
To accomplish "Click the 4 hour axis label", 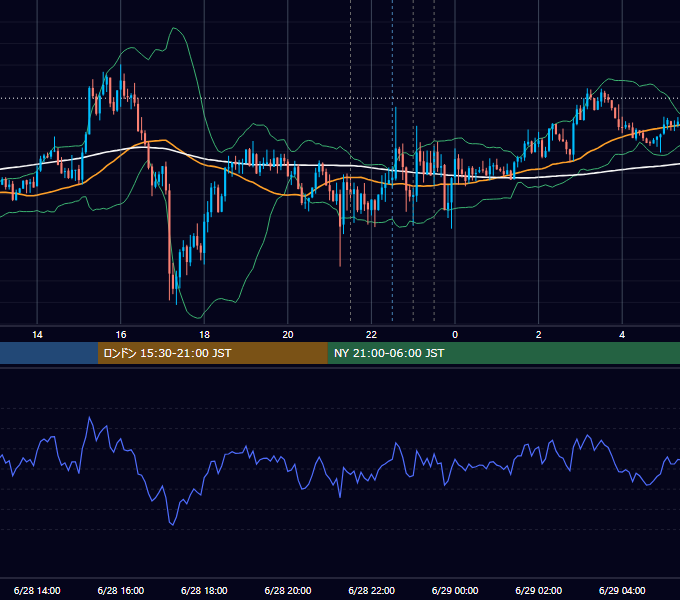I will 622,335.
